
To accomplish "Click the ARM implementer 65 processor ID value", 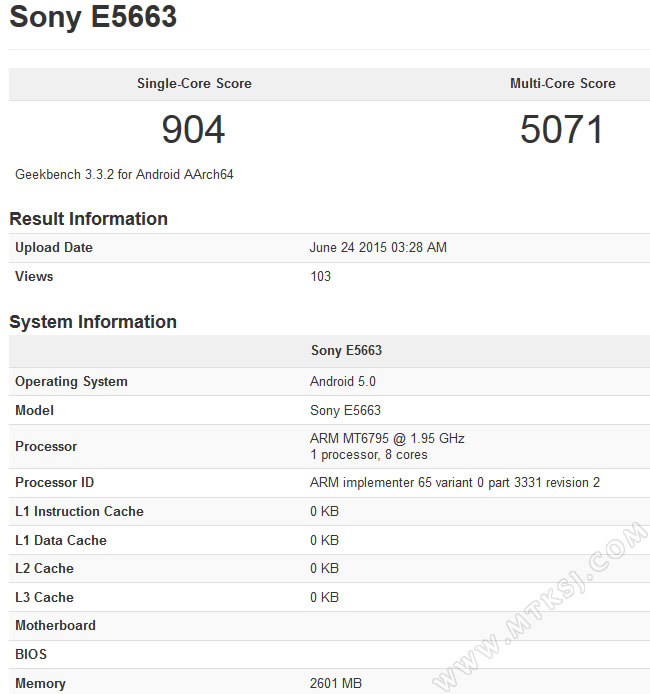I will pyautogui.click(x=455, y=483).
